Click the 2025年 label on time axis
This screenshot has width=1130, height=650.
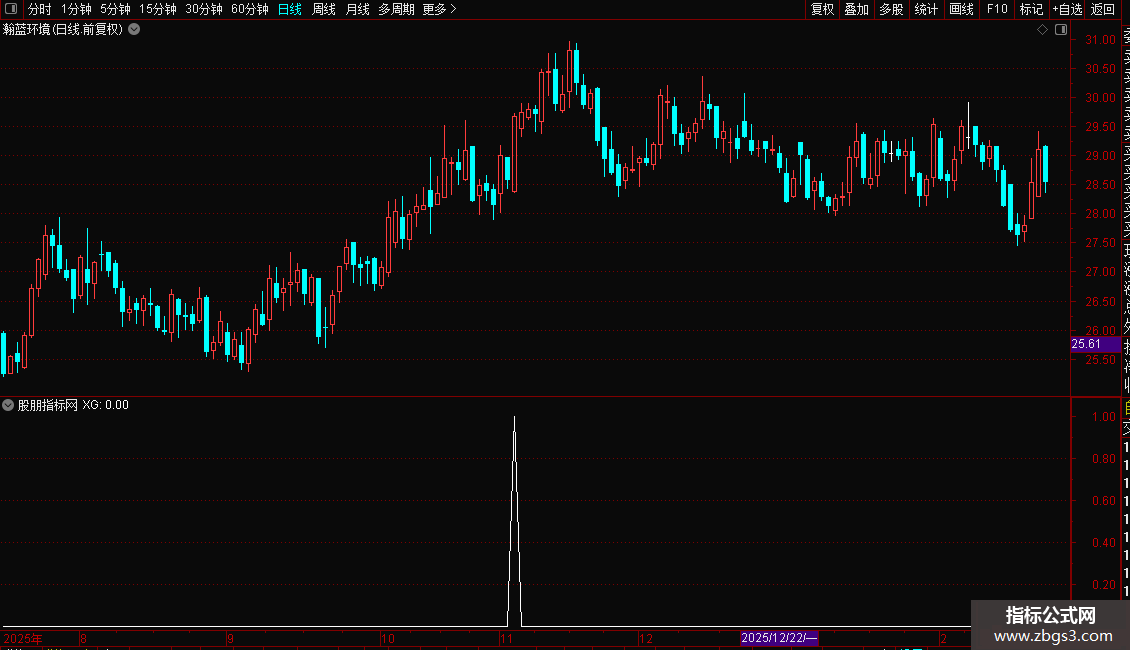click(23, 638)
